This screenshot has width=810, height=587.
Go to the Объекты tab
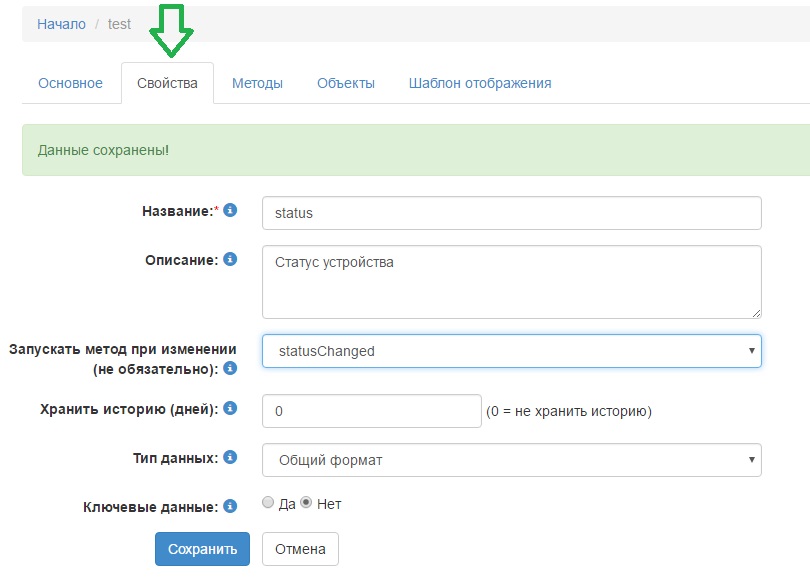346,83
